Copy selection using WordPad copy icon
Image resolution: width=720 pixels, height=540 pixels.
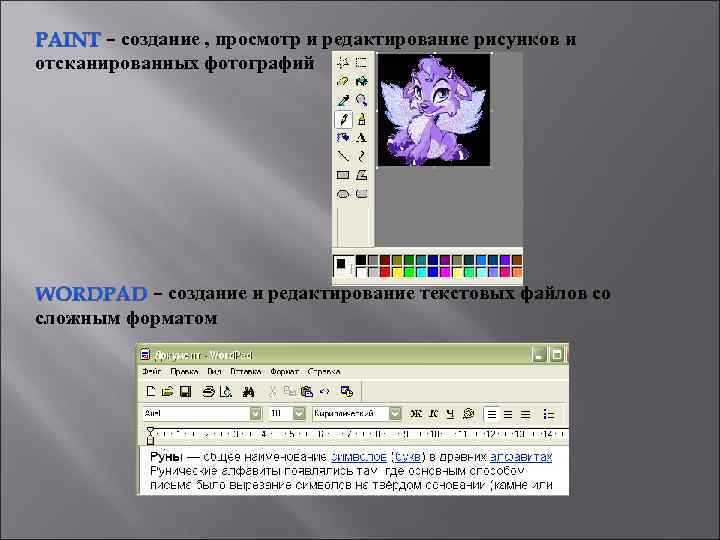(x=290, y=391)
